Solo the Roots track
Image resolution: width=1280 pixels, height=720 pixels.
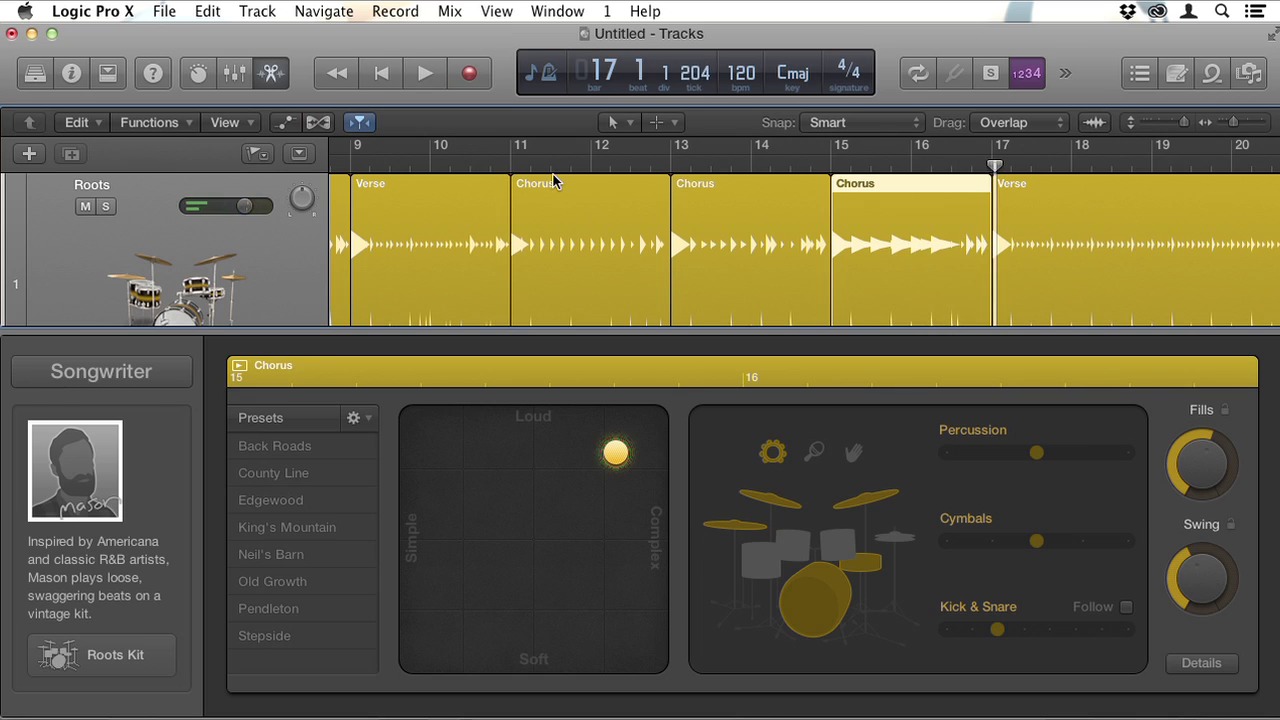(x=105, y=206)
